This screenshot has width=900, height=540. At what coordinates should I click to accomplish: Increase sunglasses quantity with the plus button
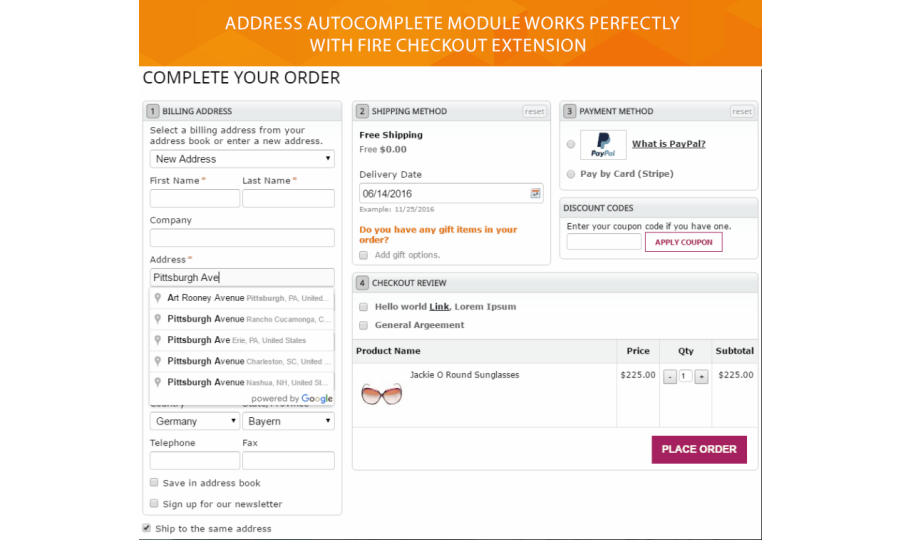(x=701, y=376)
